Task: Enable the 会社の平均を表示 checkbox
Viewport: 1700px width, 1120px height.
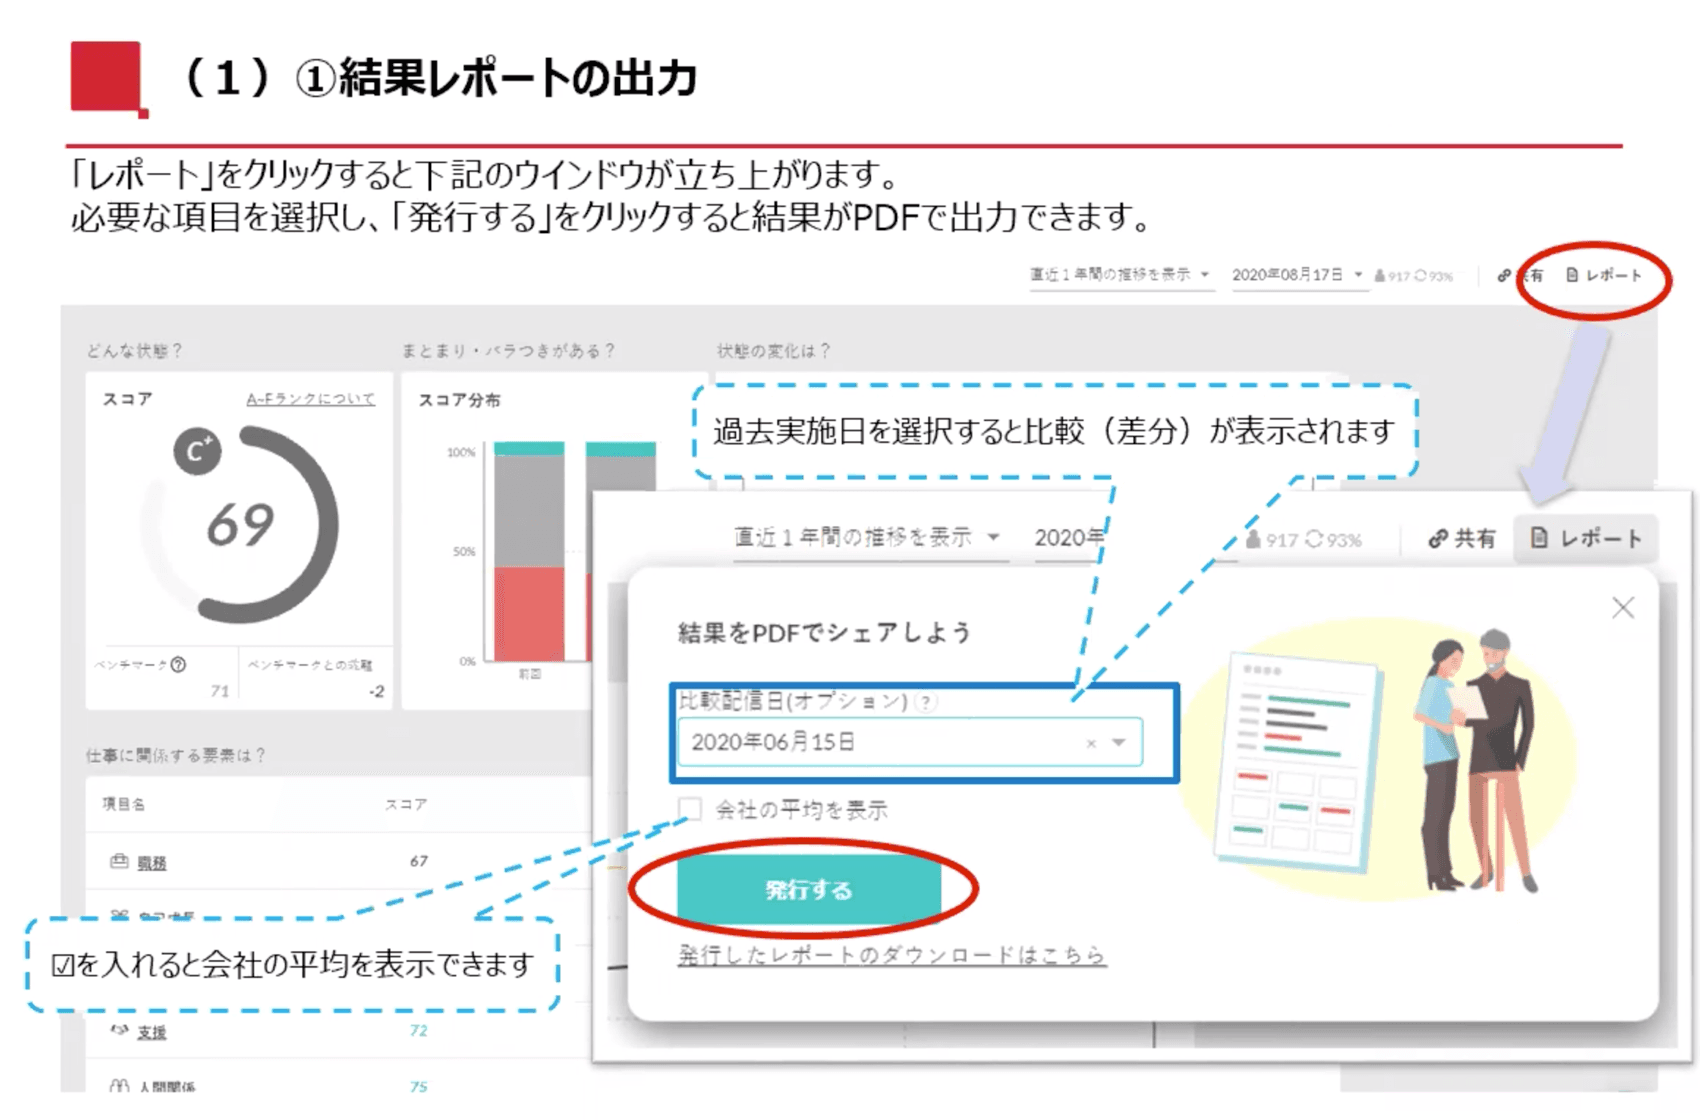Action: coord(690,809)
